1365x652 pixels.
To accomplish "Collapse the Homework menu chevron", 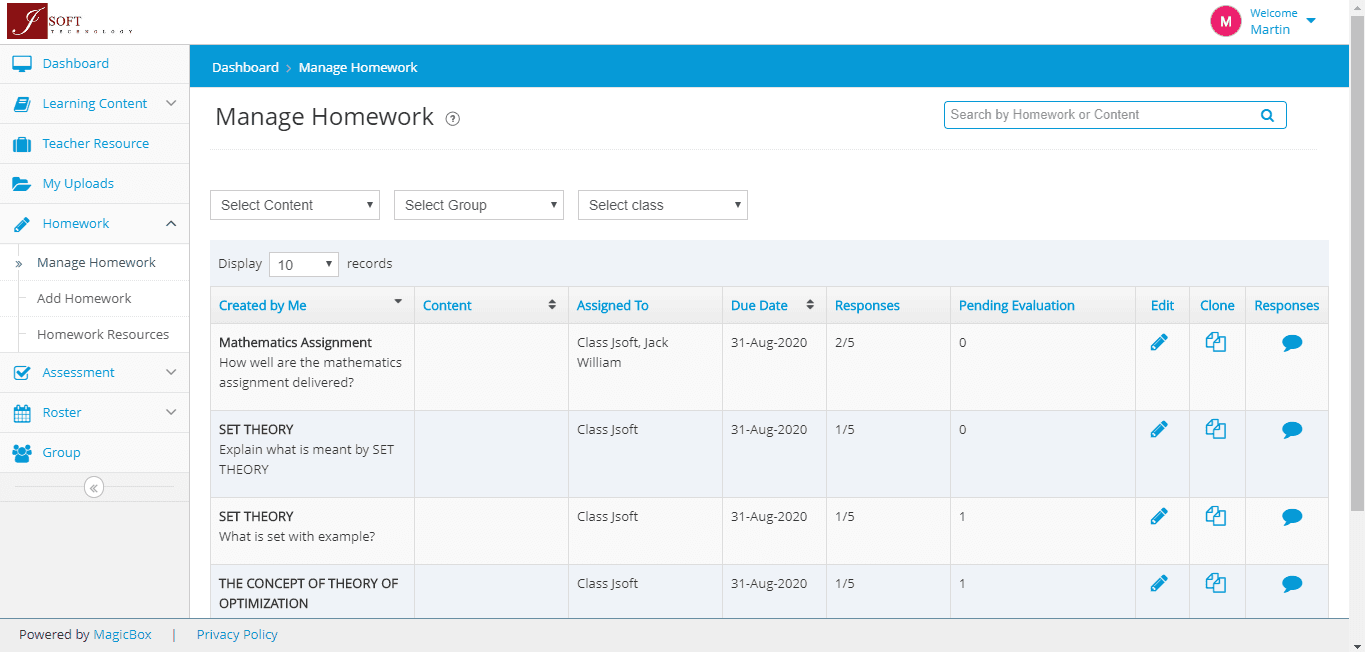I will coord(171,224).
